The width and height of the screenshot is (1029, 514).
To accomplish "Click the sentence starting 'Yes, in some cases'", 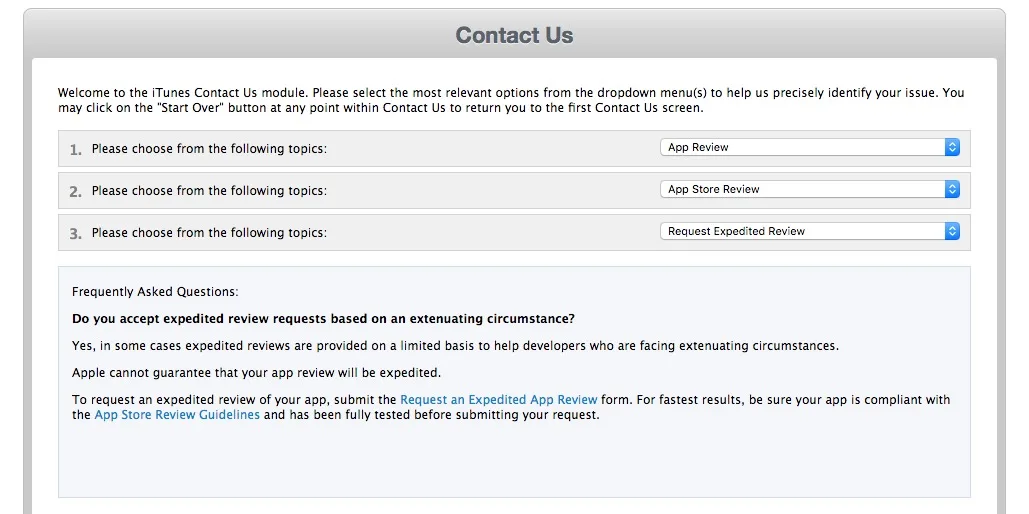I will click(x=455, y=346).
